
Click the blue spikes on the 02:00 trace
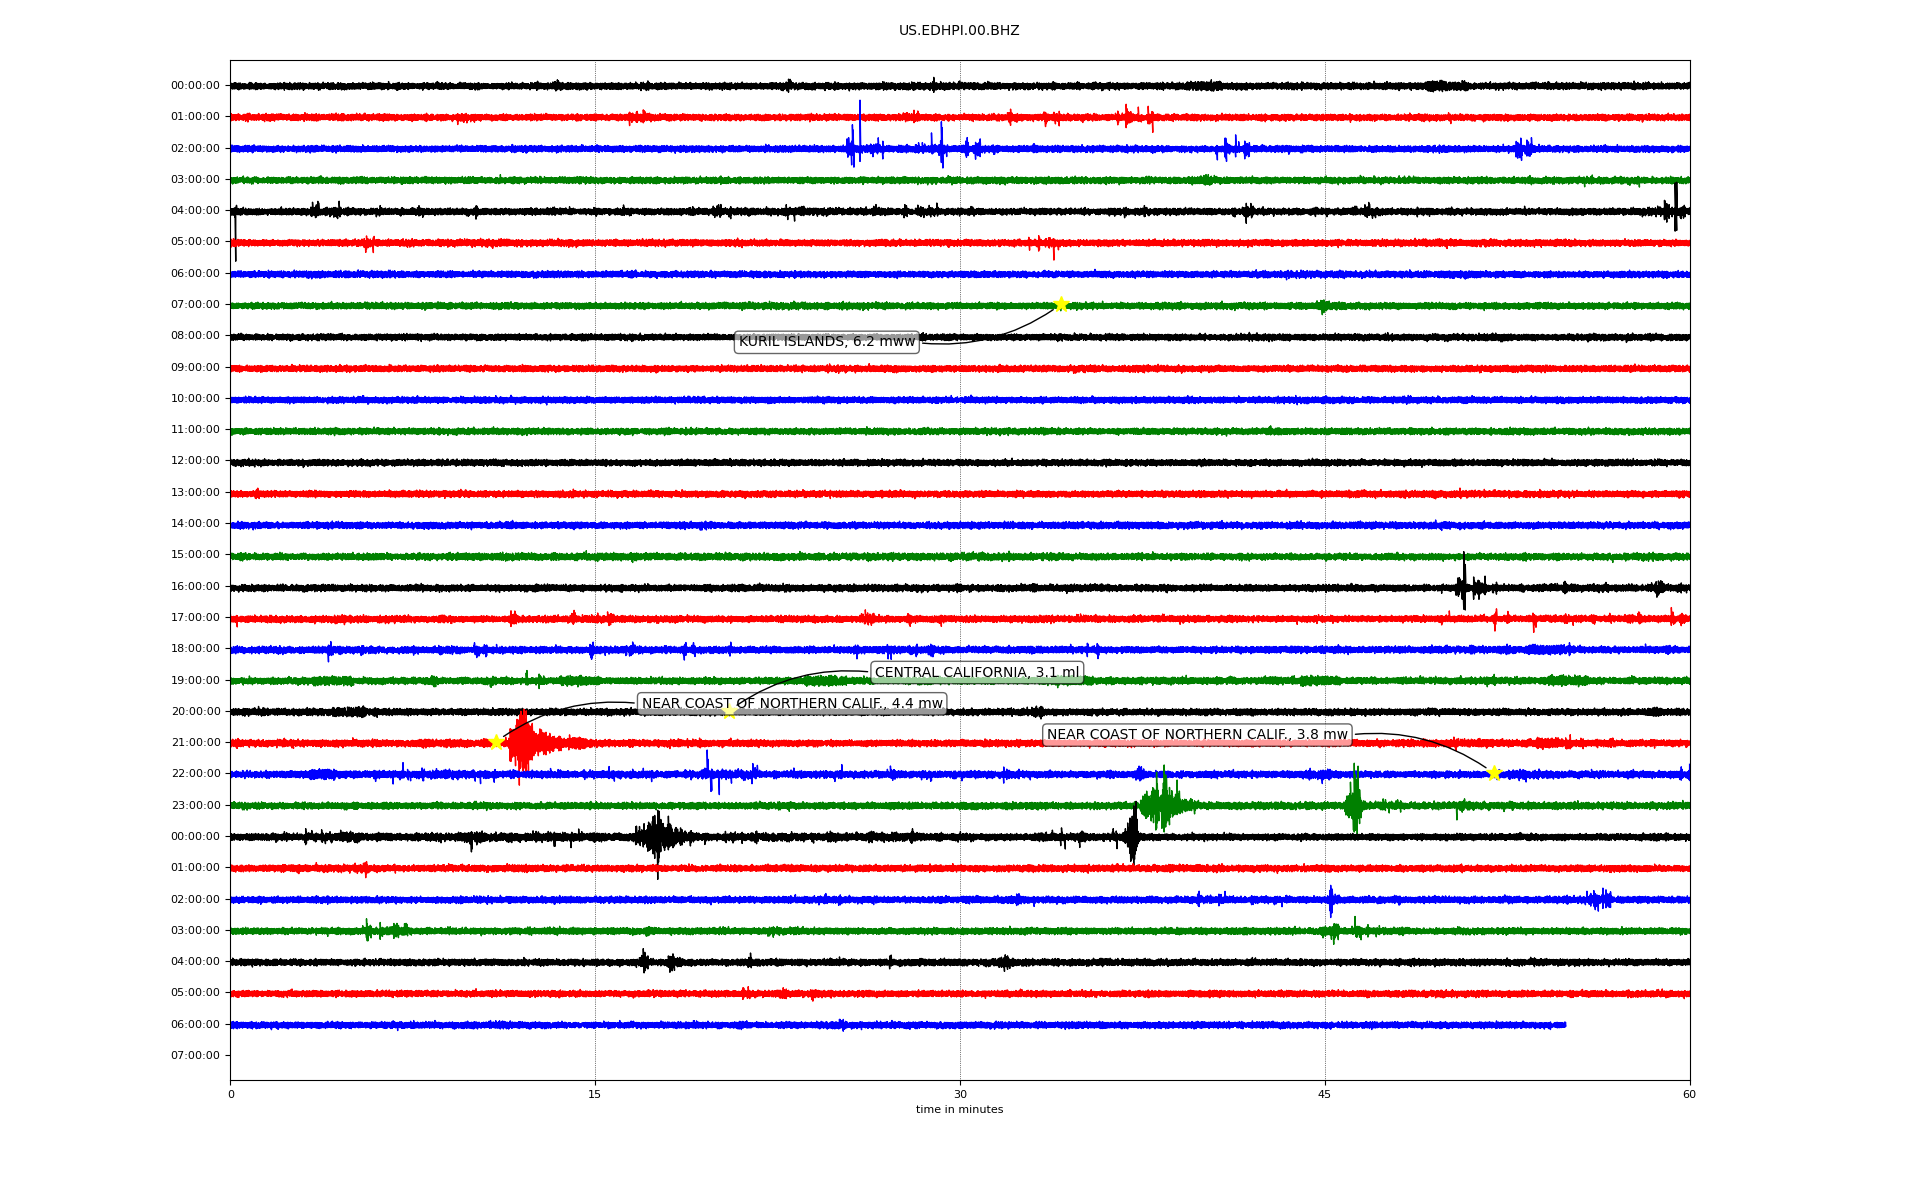click(858, 147)
